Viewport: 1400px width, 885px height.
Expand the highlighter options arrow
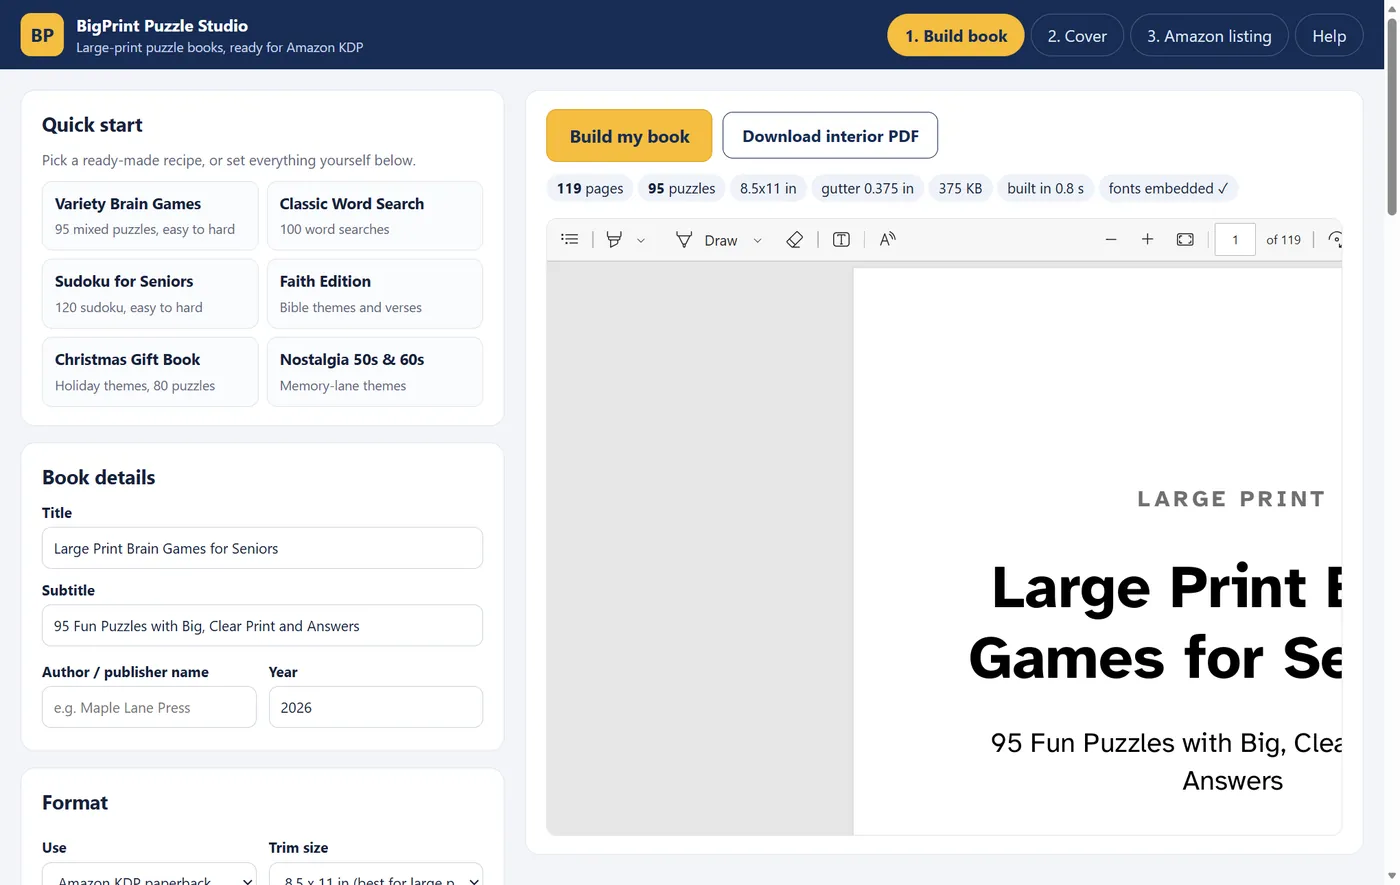[641, 240]
